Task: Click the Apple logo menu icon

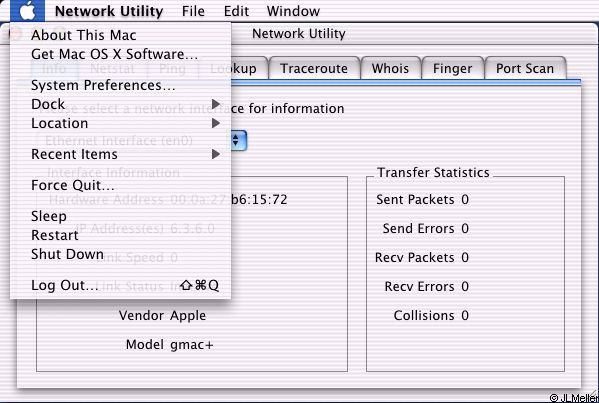Action: tap(28, 11)
